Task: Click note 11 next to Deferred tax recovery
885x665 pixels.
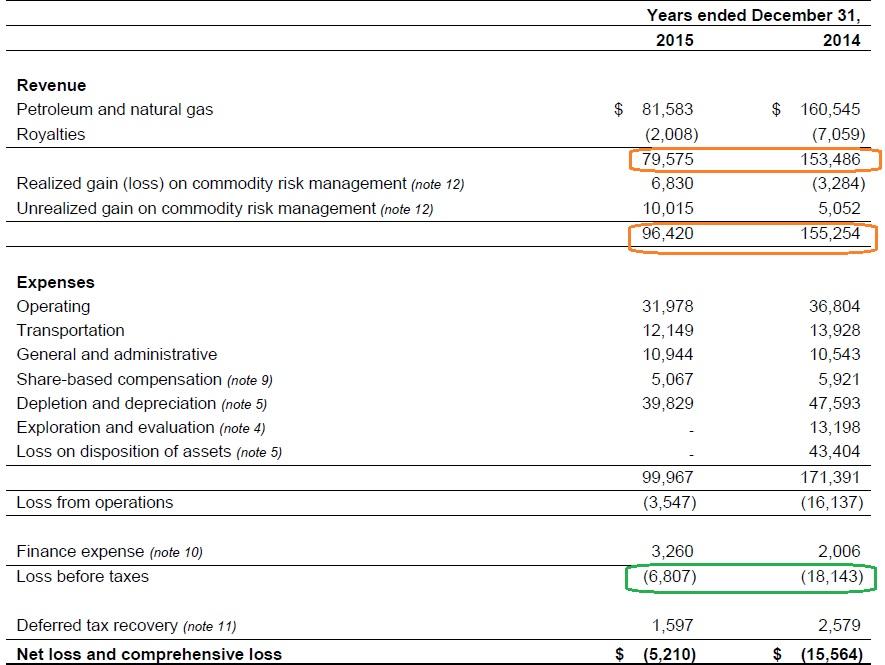Action: coord(209,626)
